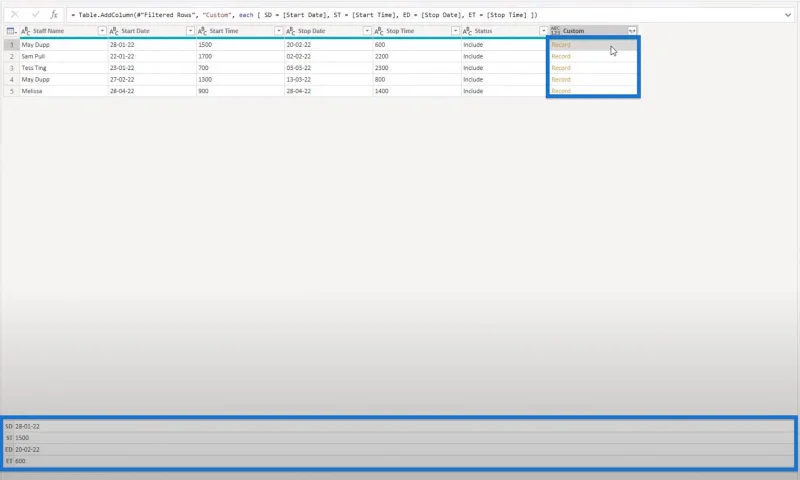
Task: Click stop date cell 13-03-22
Action: tap(328, 80)
